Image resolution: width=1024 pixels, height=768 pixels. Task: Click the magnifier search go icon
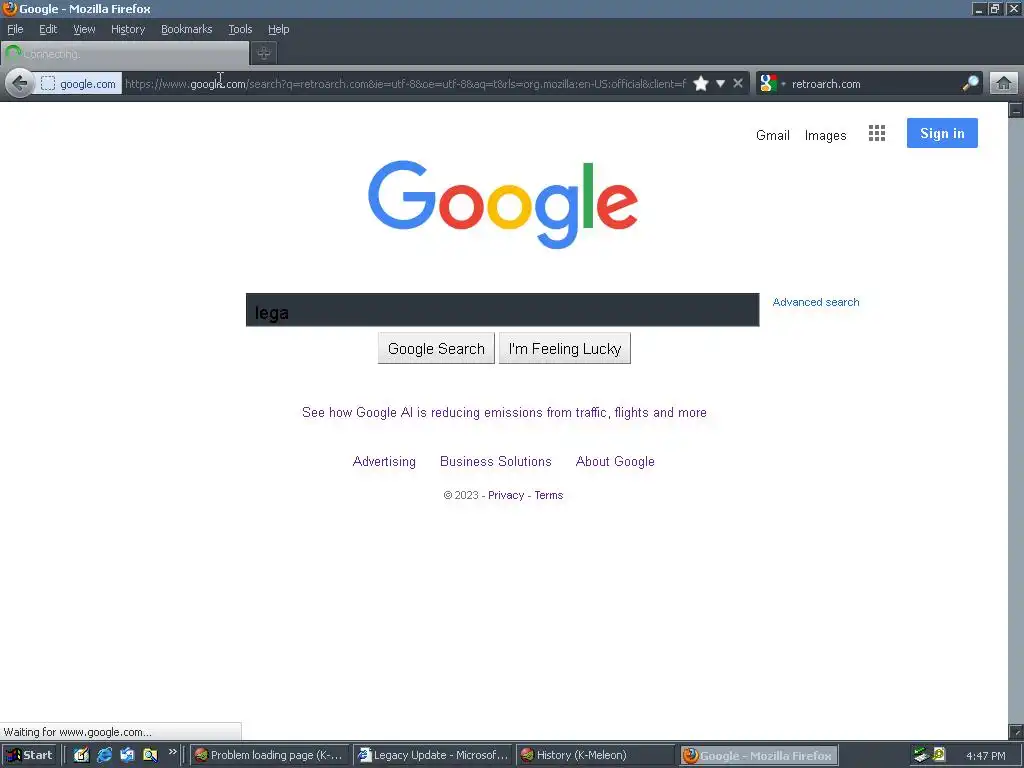click(x=970, y=84)
